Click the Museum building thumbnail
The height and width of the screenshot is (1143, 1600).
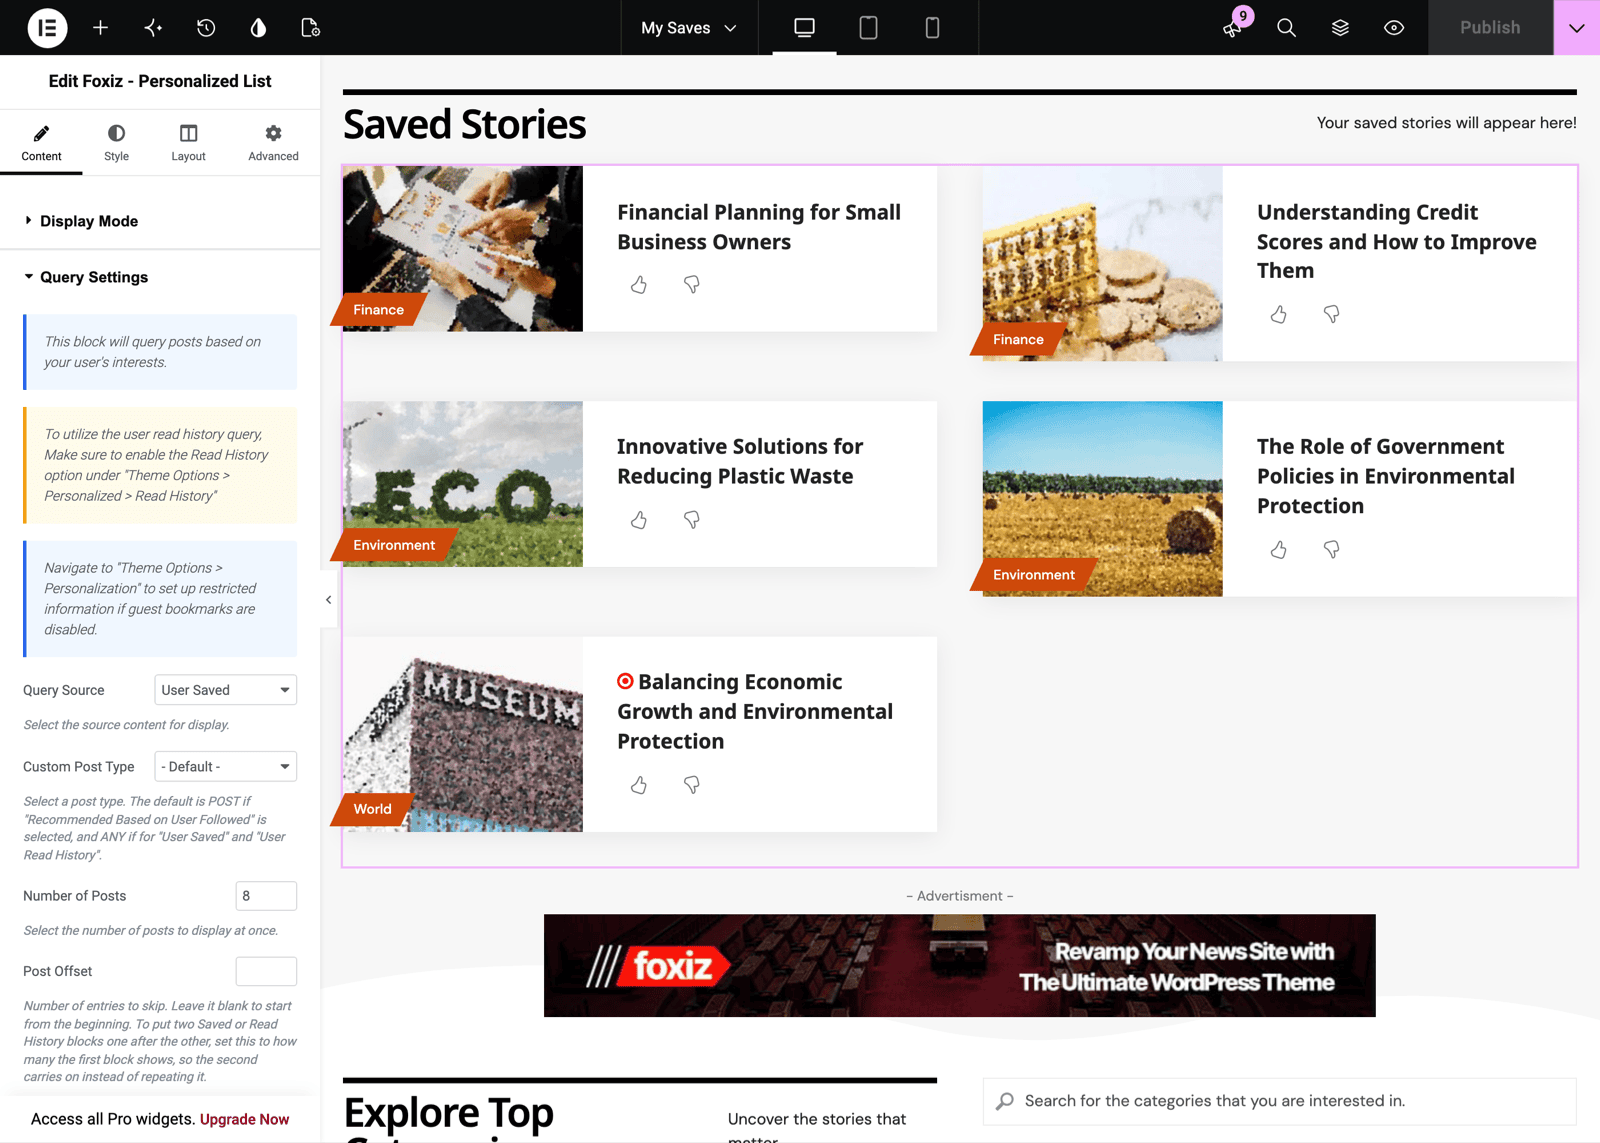point(463,734)
